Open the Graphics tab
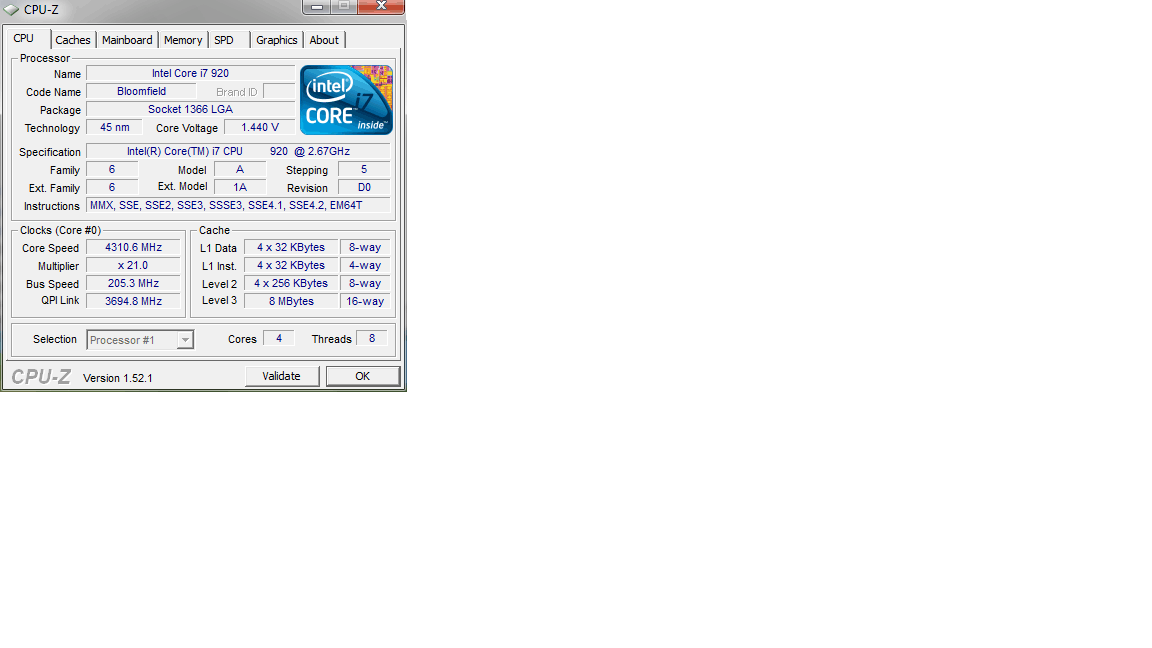 coord(276,40)
